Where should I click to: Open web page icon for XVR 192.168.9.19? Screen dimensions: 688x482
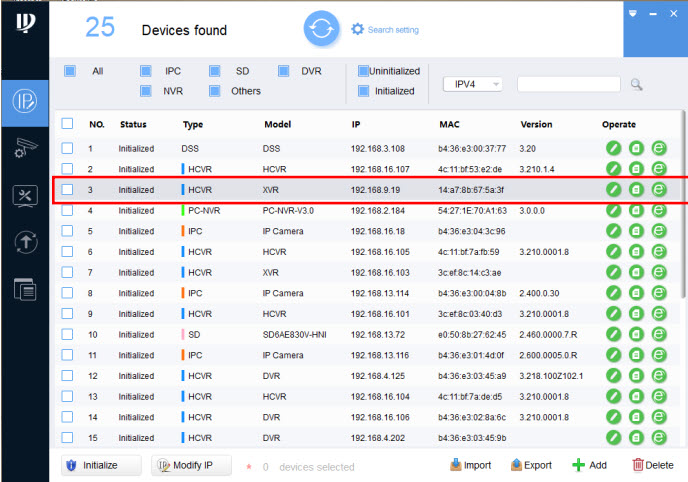click(659, 189)
